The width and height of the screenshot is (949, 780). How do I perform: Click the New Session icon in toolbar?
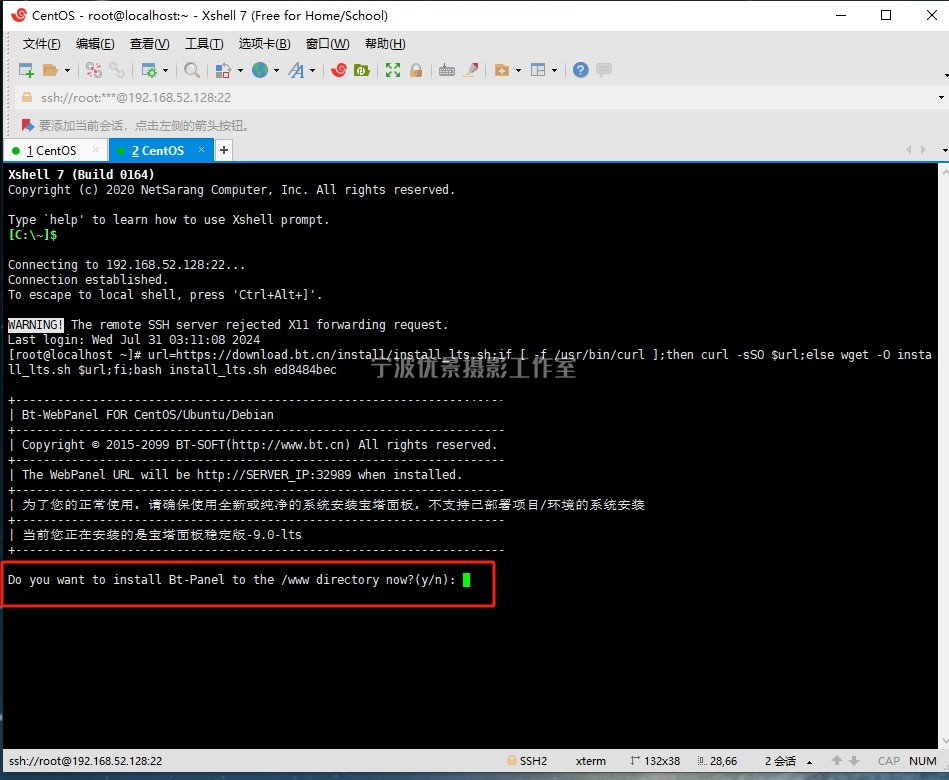26,70
